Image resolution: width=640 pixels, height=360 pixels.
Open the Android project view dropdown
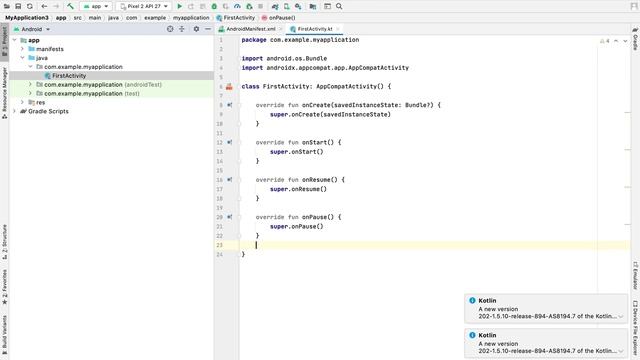click(x=32, y=29)
